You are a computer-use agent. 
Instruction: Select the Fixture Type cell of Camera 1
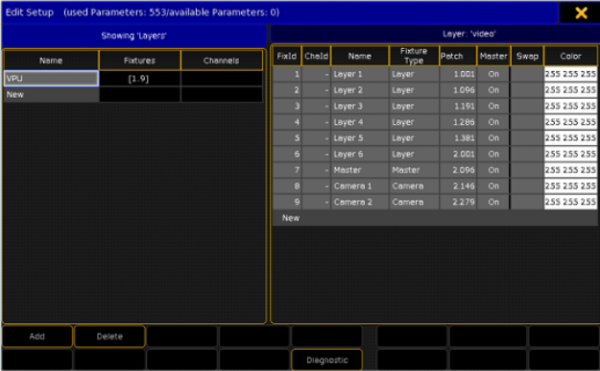[414, 186]
